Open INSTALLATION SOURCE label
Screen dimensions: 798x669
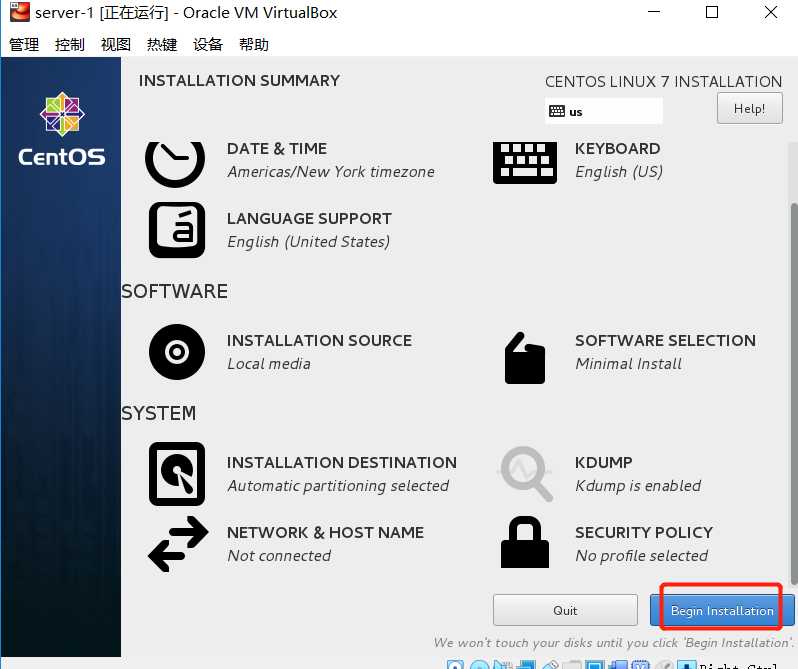click(319, 340)
